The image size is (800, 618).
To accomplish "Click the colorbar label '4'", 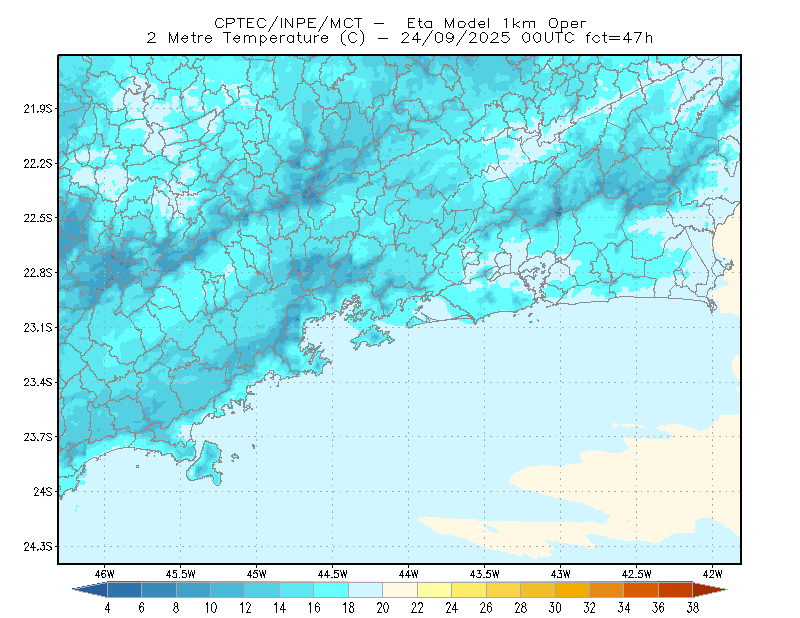I will coord(107,608).
